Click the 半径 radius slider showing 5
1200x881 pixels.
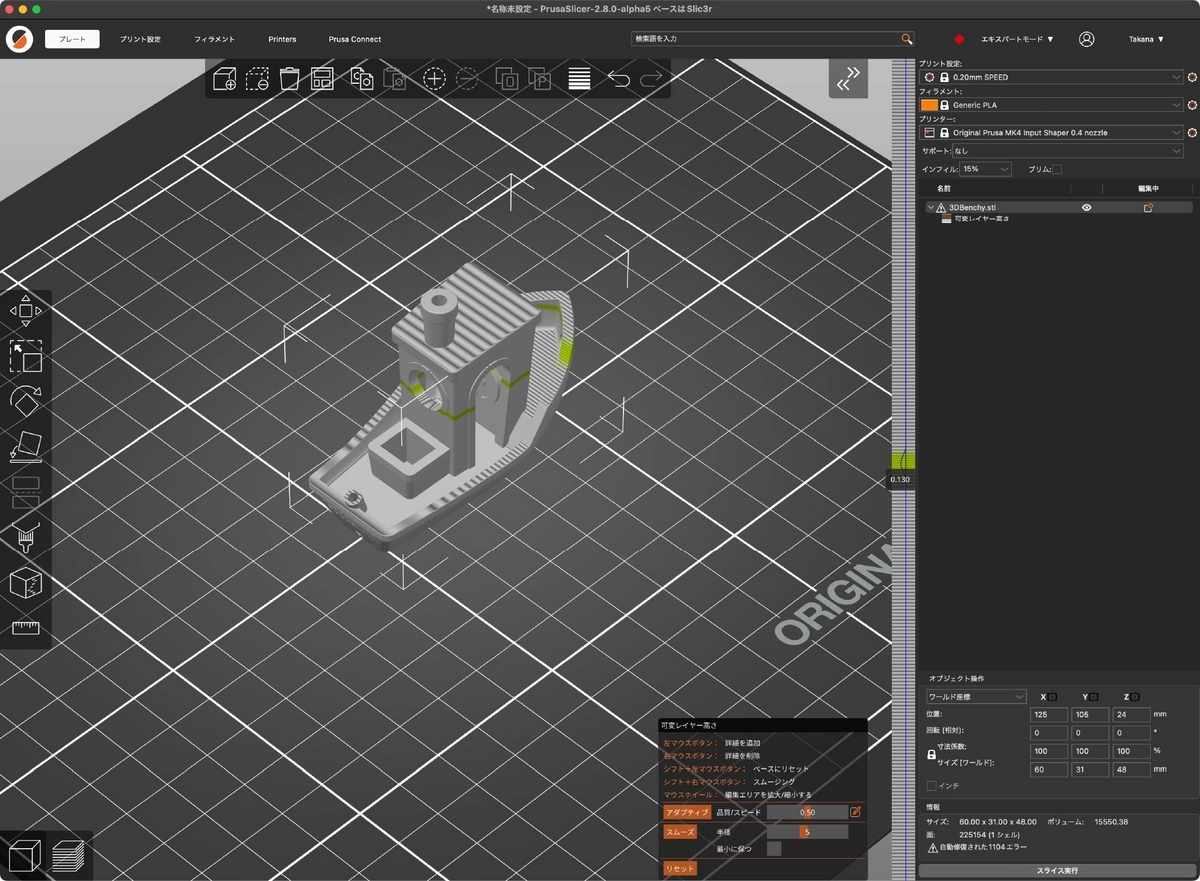pos(807,831)
